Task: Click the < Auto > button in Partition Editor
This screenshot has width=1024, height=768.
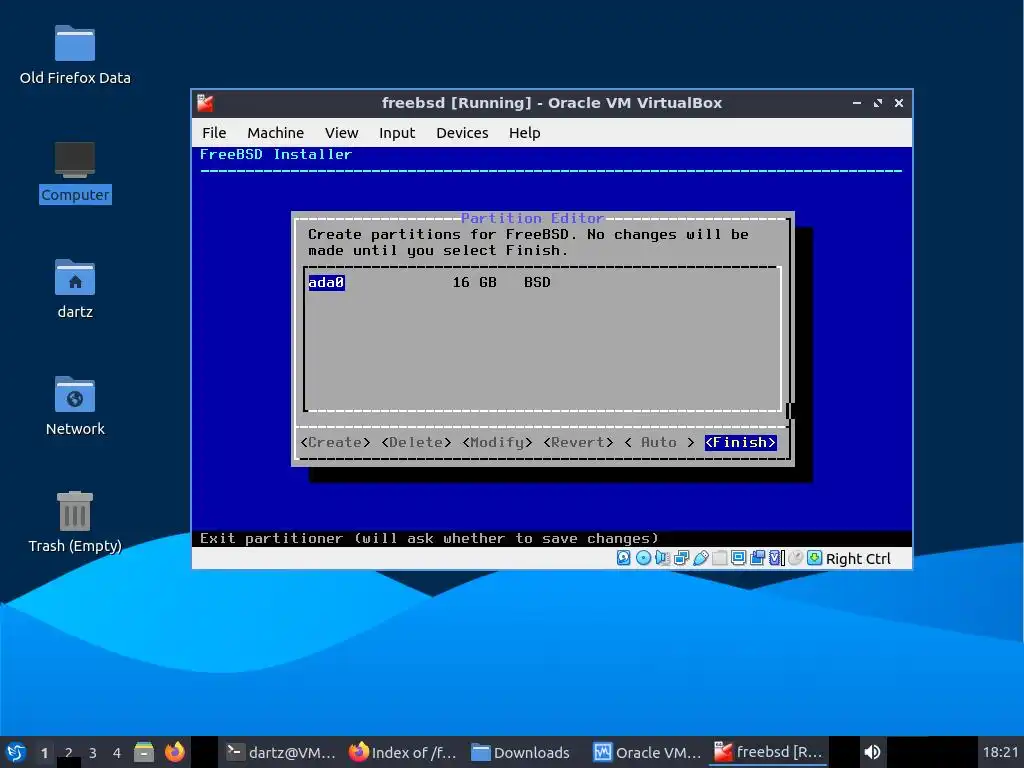Action: 659,442
